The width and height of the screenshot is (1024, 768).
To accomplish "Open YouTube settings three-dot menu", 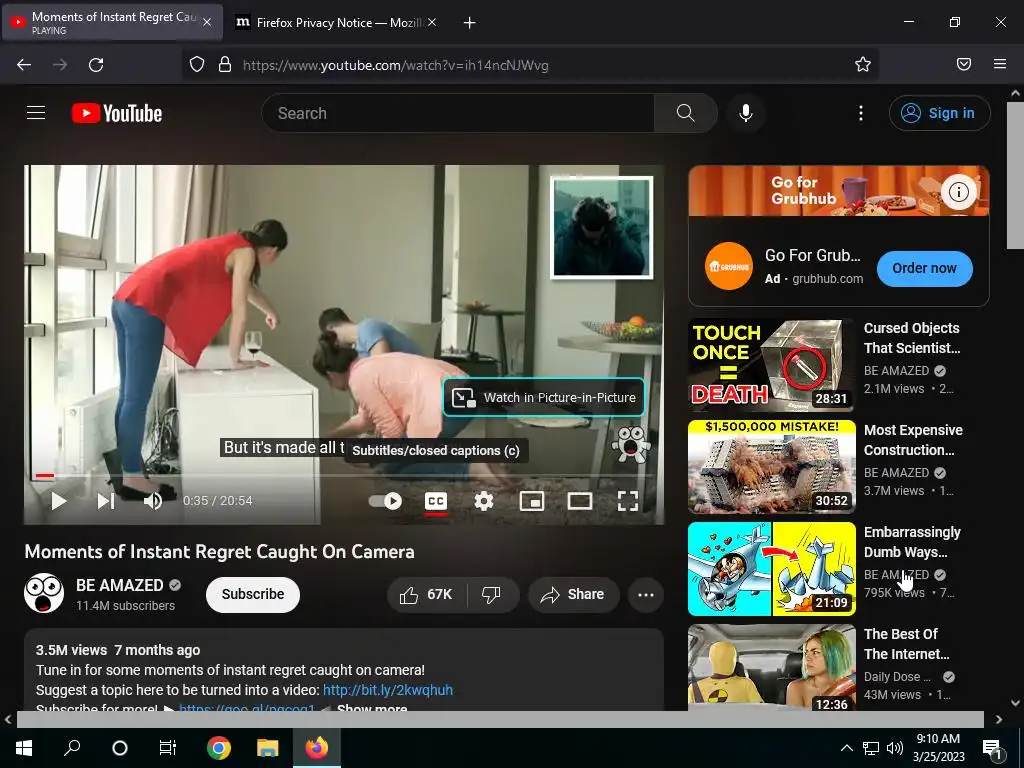I will [861, 113].
